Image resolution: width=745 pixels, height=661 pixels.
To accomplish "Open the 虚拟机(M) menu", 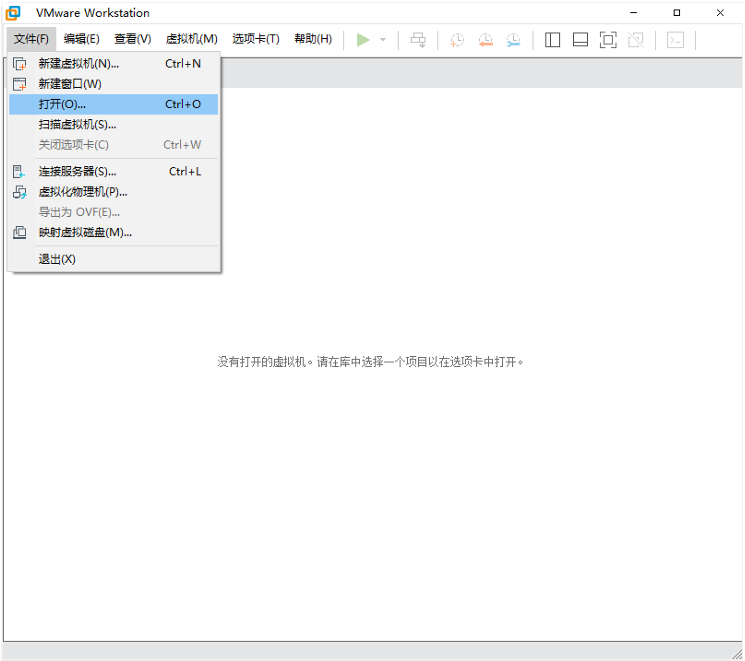I will pos(191,39).
